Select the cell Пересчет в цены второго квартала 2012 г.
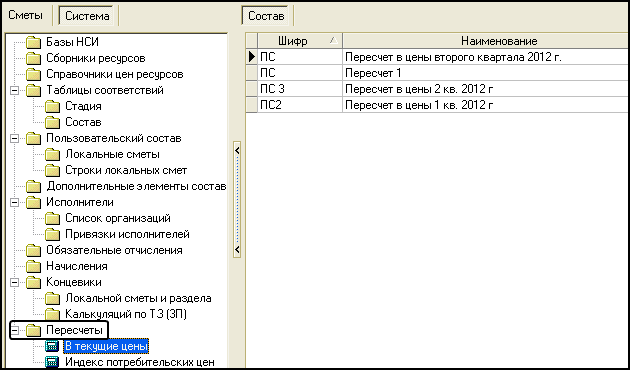 point(486,57)
